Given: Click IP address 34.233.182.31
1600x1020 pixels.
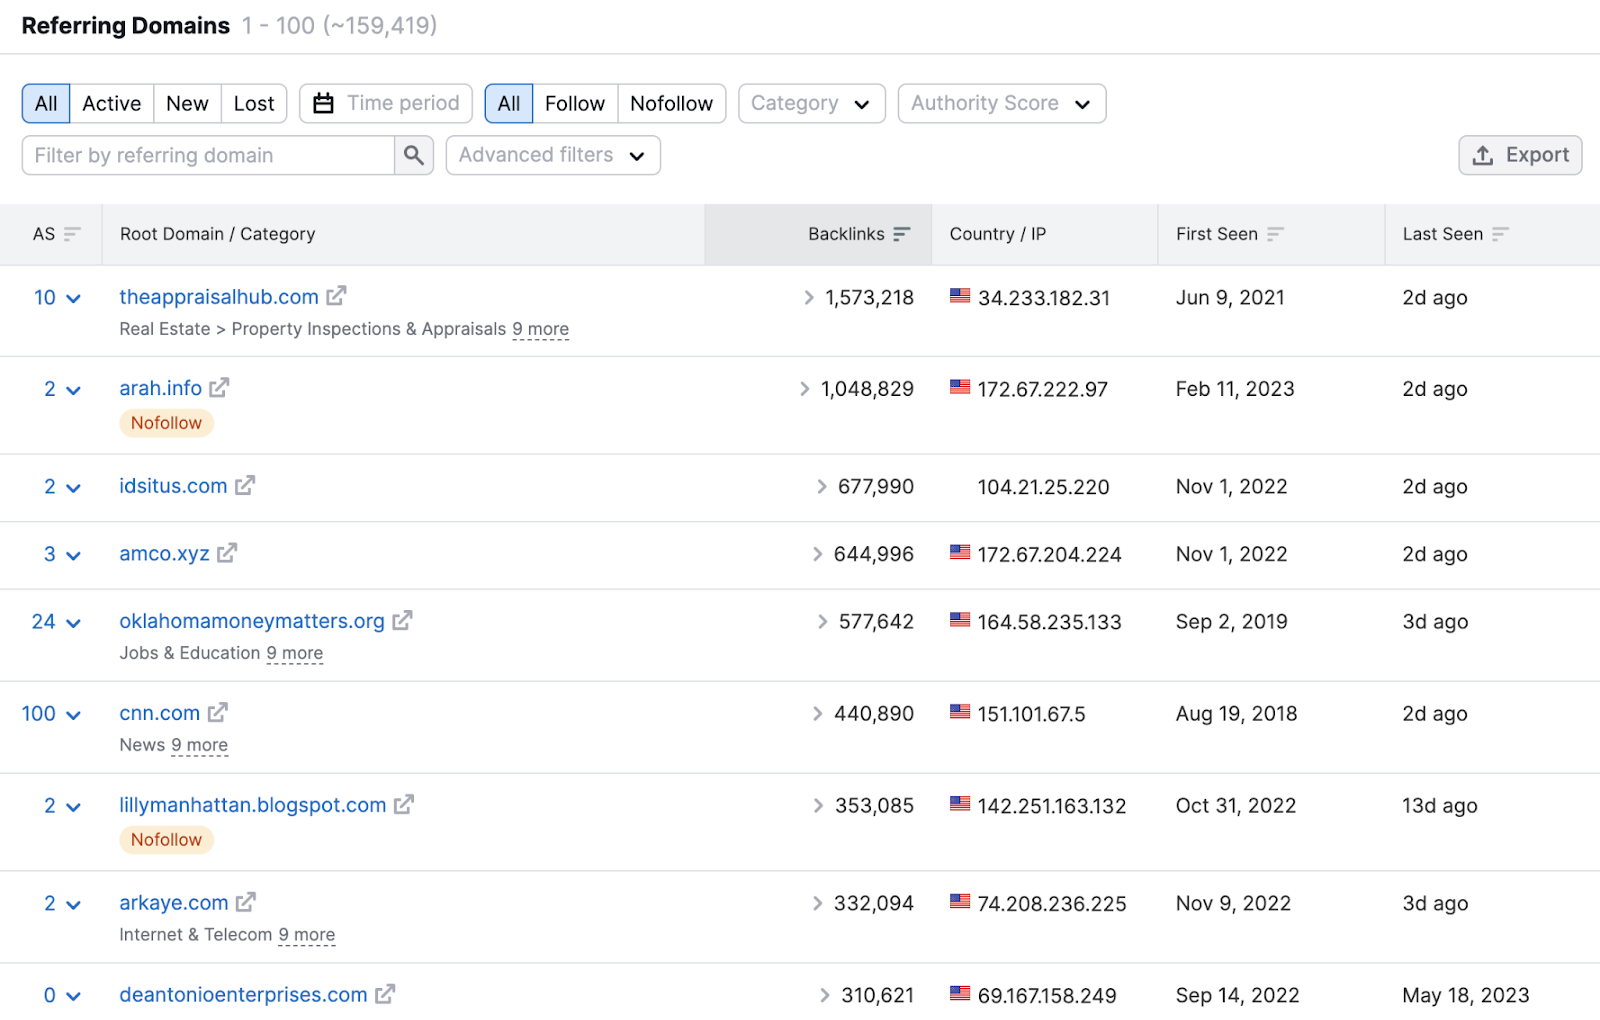Looking at the screenshot, I should pyautogui.click(x=1044, y=298).
